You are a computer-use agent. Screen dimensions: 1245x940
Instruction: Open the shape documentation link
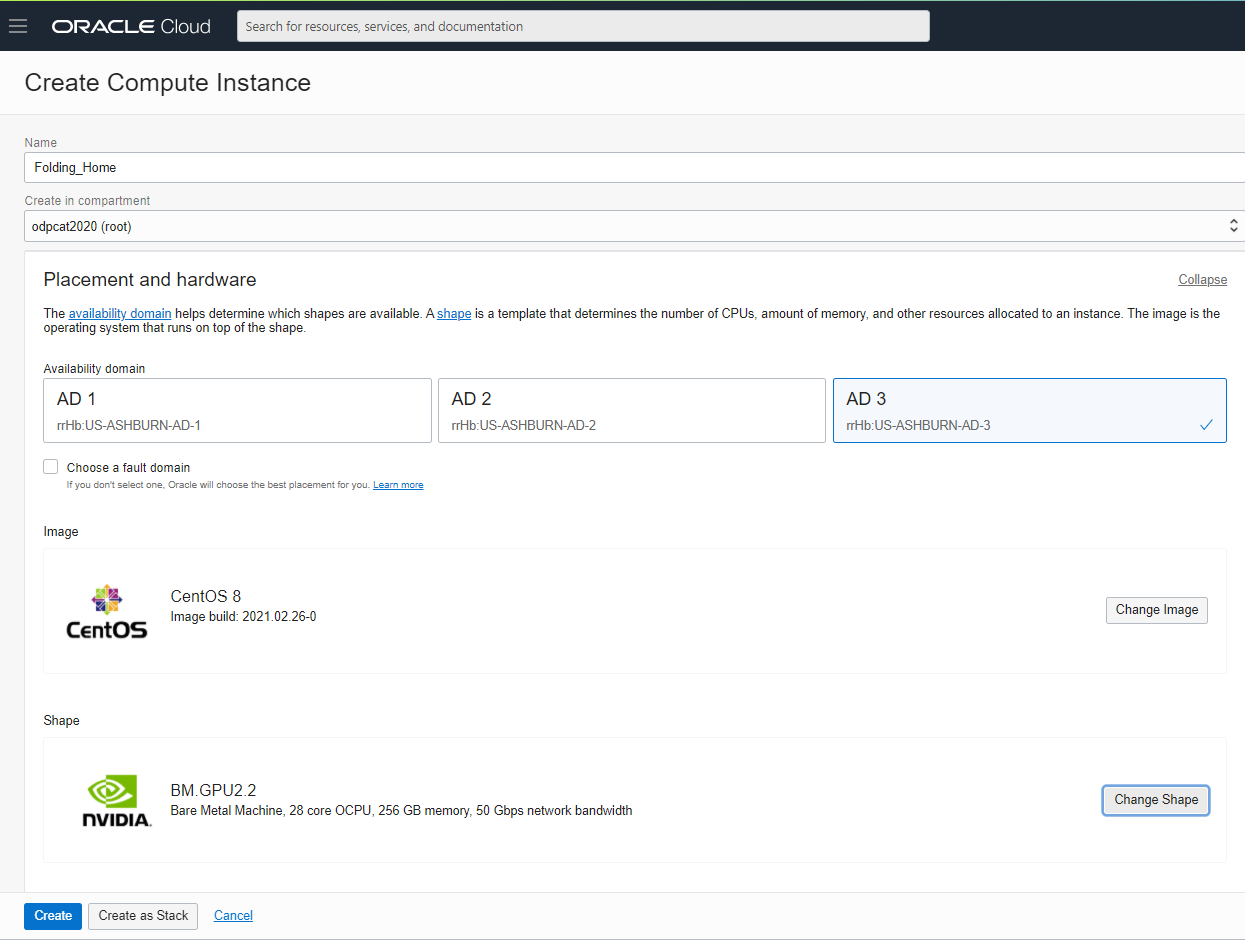(x=454, y=313)
